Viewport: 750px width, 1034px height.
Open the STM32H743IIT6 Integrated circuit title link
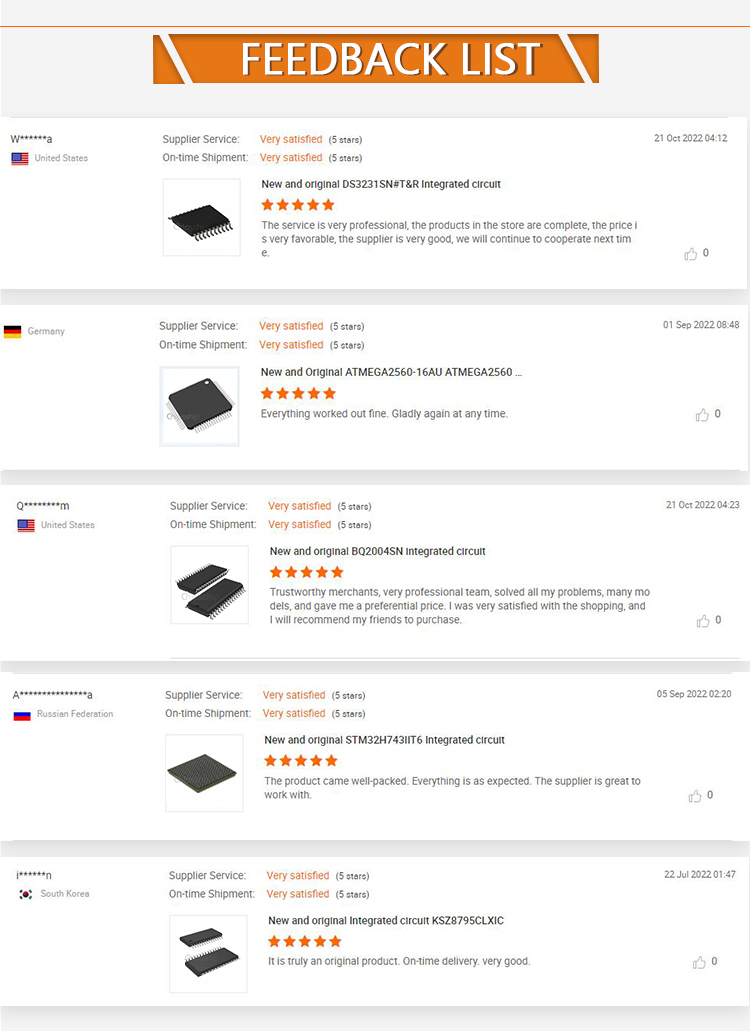[384, 740]
